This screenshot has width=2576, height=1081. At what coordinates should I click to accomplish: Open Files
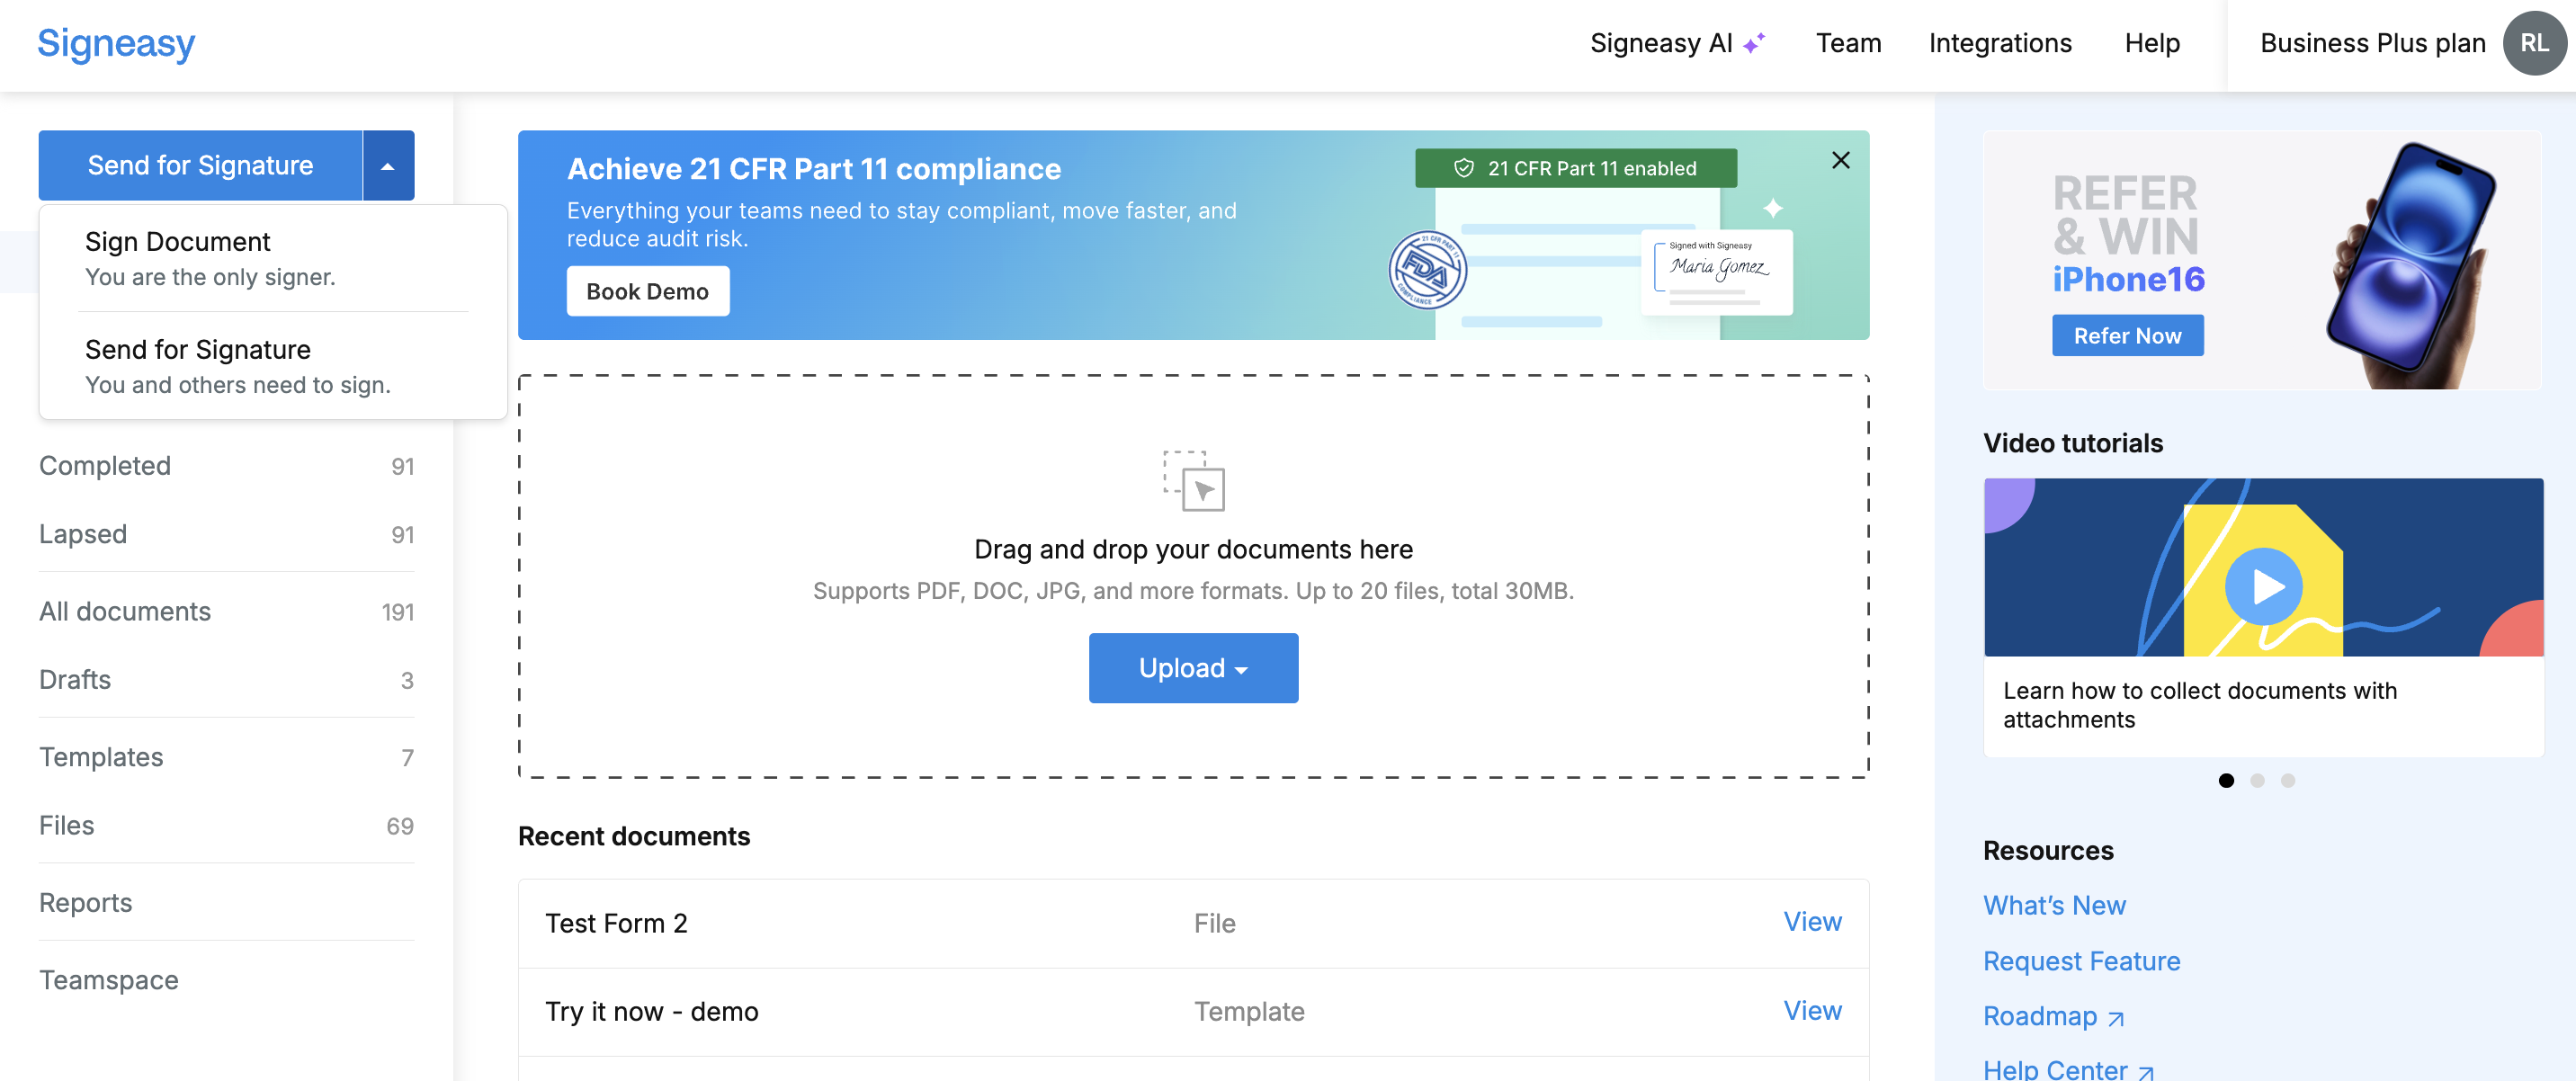pyautogui.click(x=226, y=826)
